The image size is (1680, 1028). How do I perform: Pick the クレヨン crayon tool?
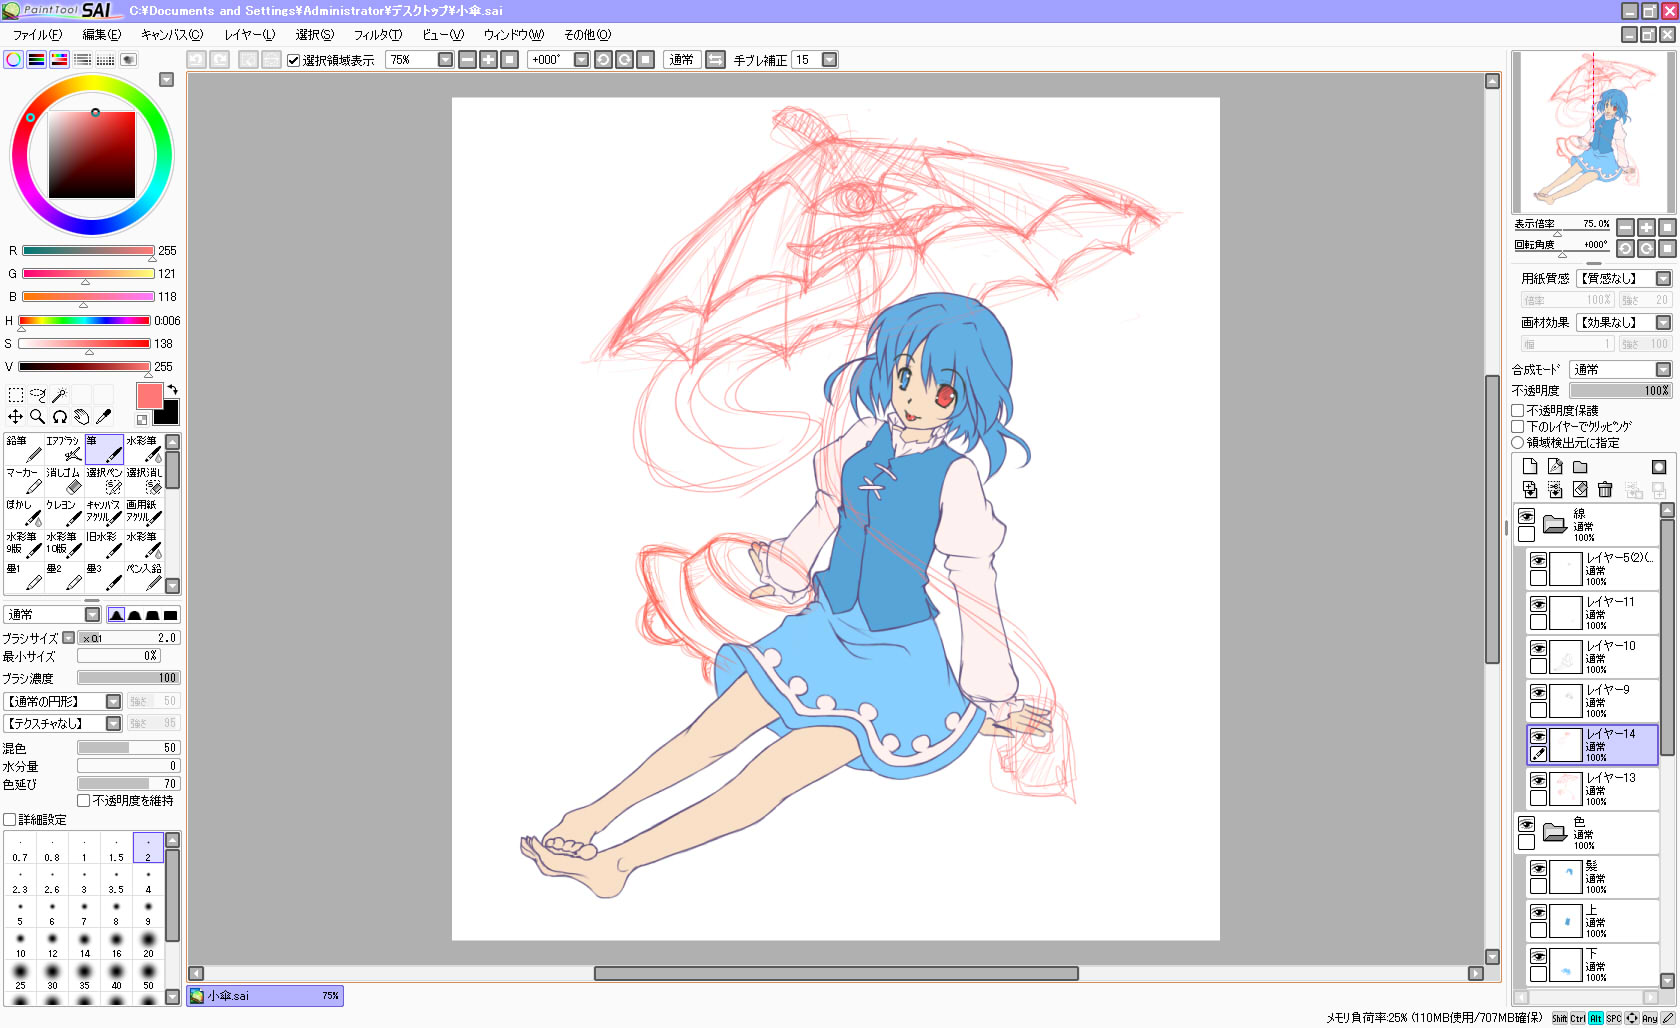[x=64, y=513]
